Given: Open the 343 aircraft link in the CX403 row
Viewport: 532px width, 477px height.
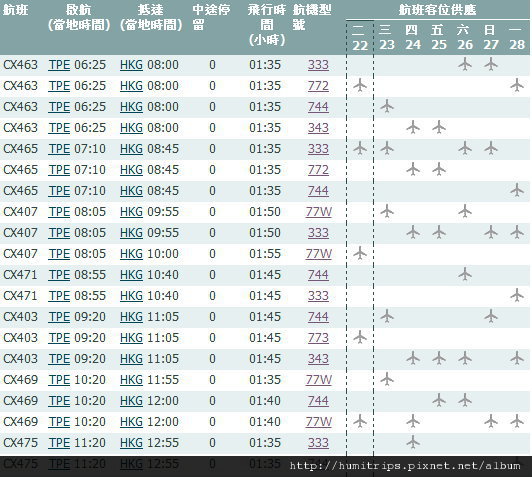Looking at the screenshot, I should (318, 359).
